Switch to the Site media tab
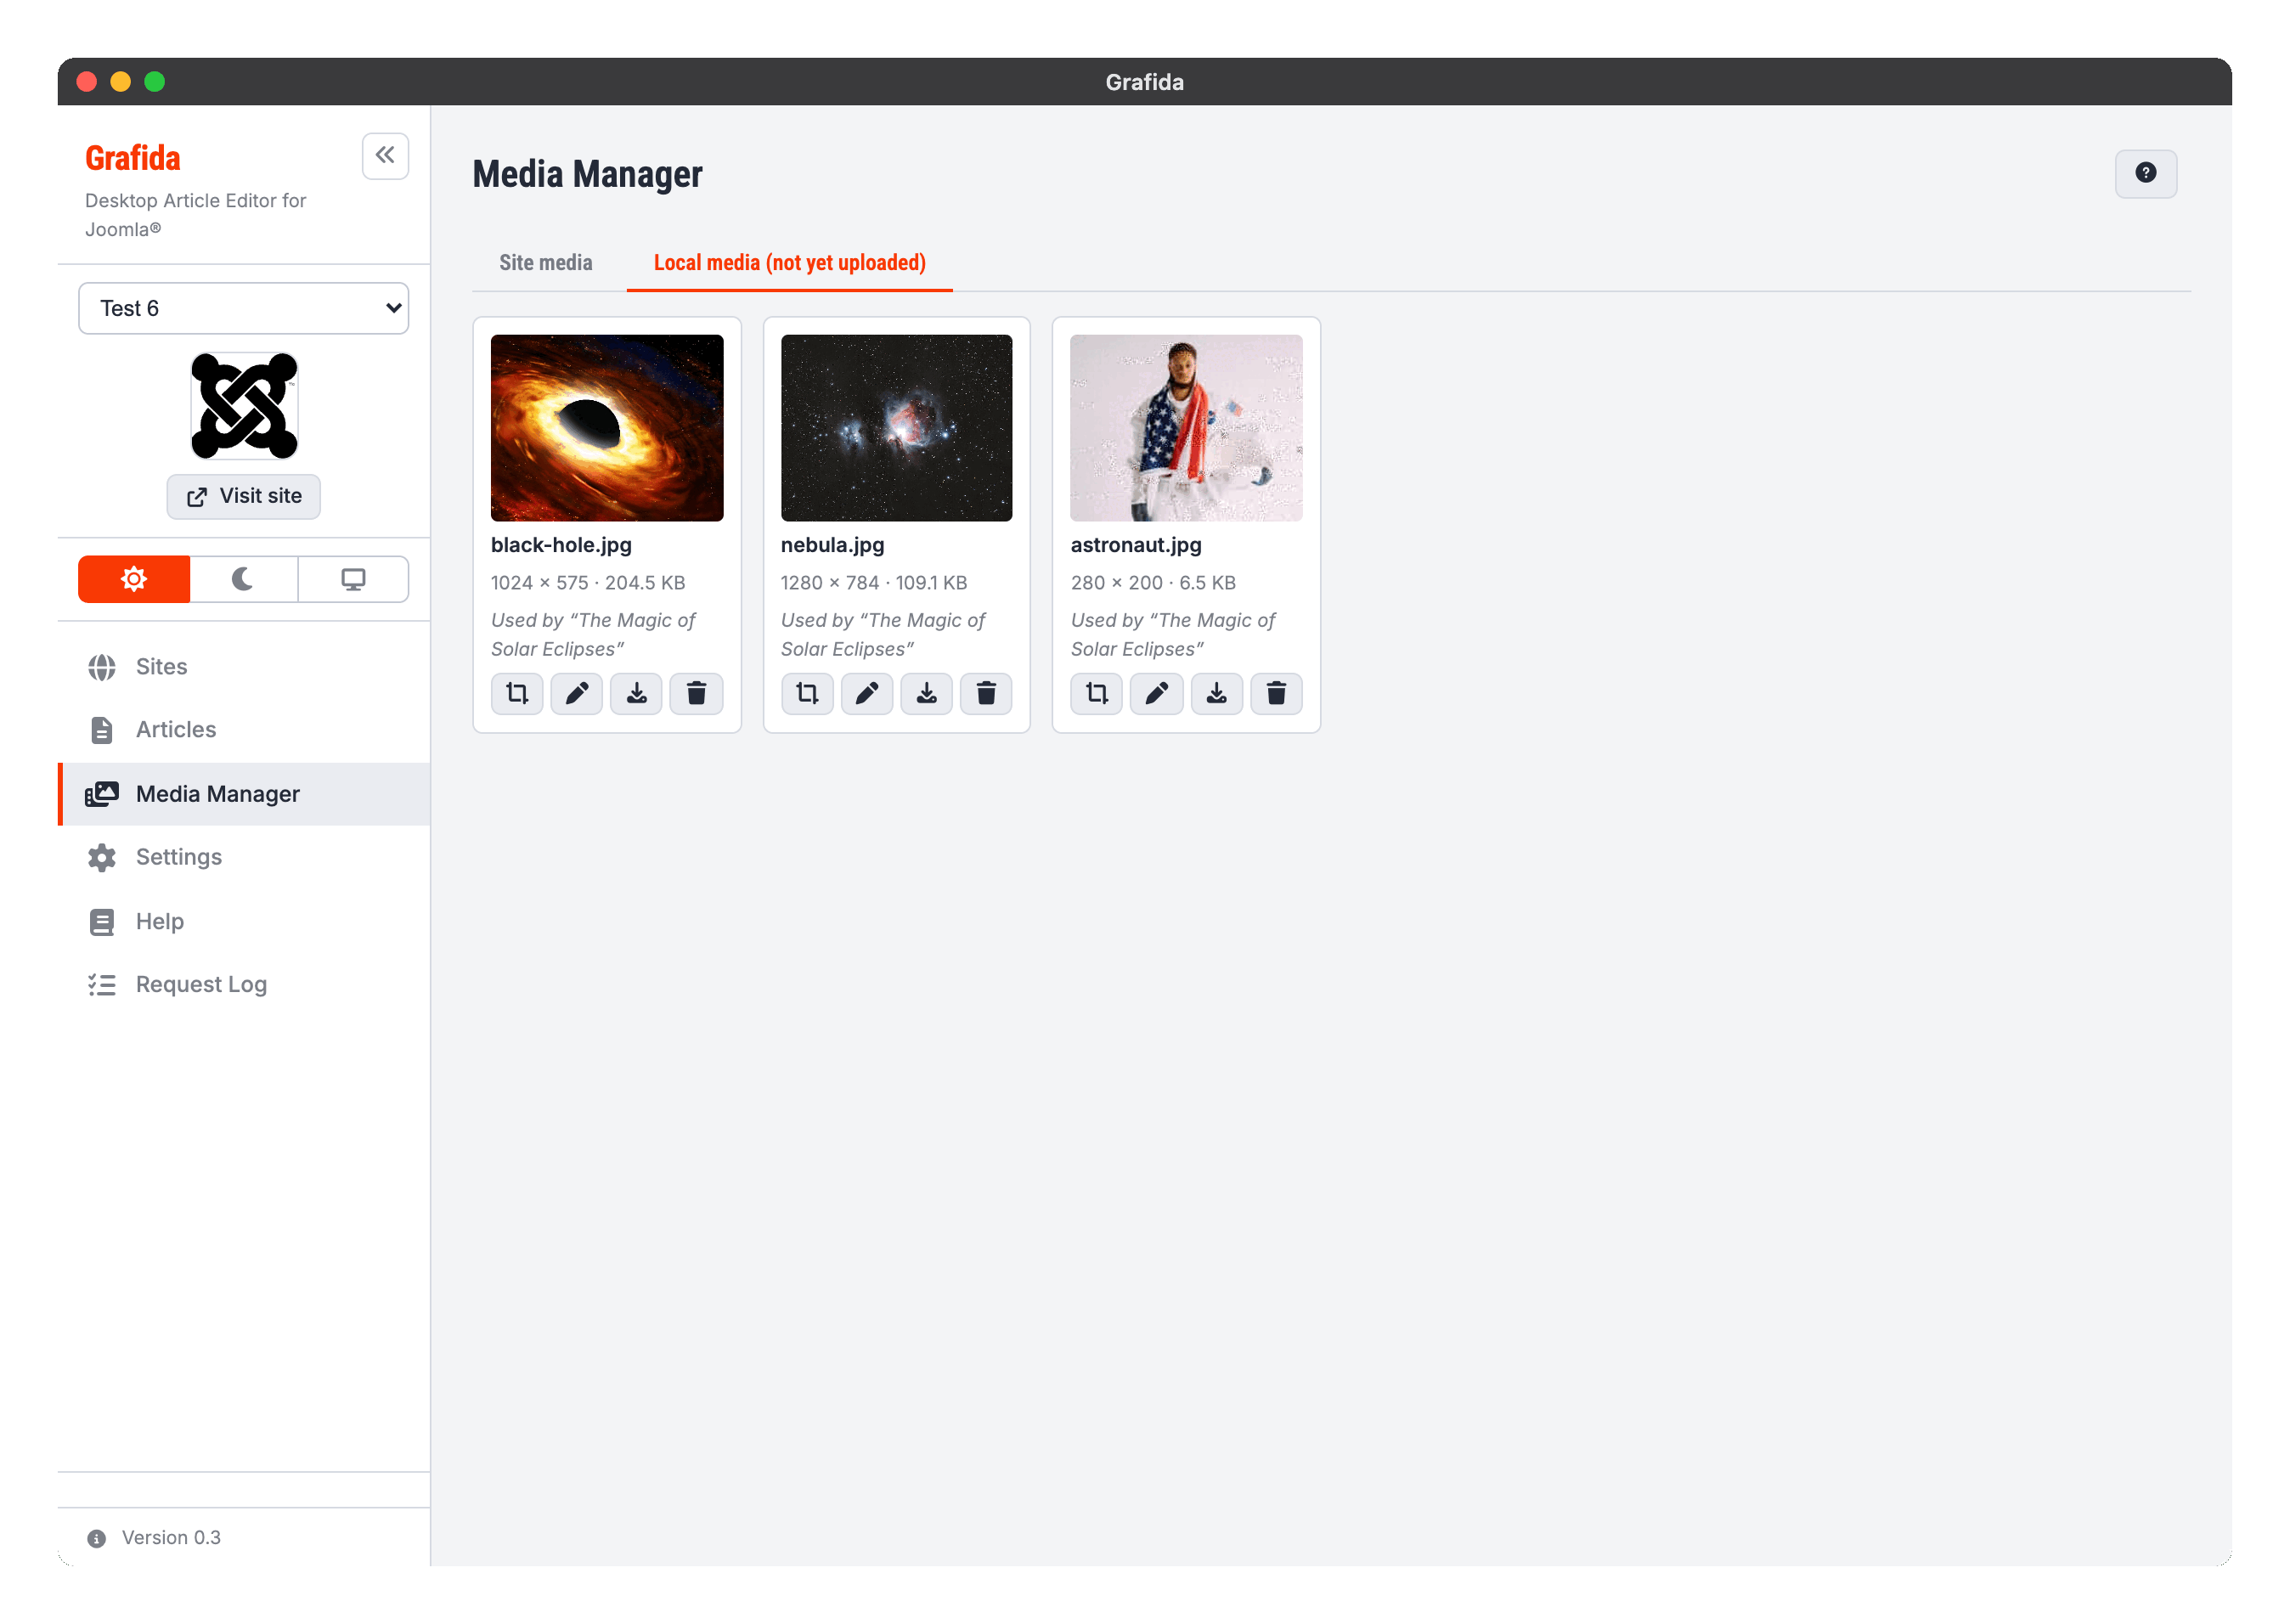This screenshot has width=2290, height=1624. coord(546,263)
